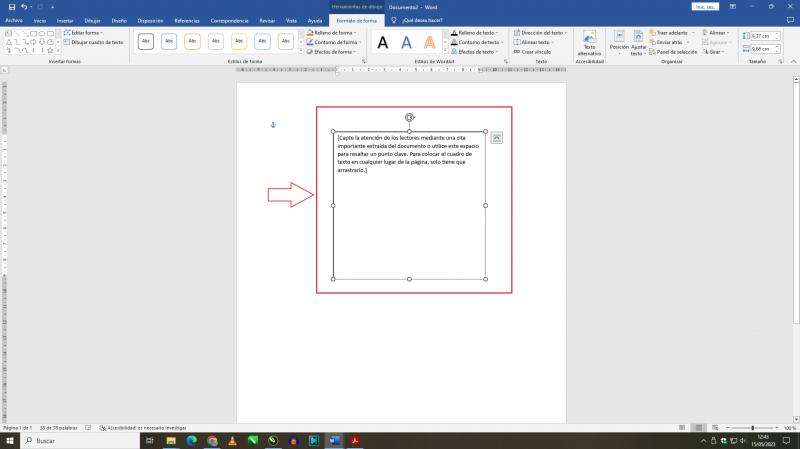Click the Buscar taskbar search box
The width and height of the screenshot is (800, 449).
(x=80, y=441)
